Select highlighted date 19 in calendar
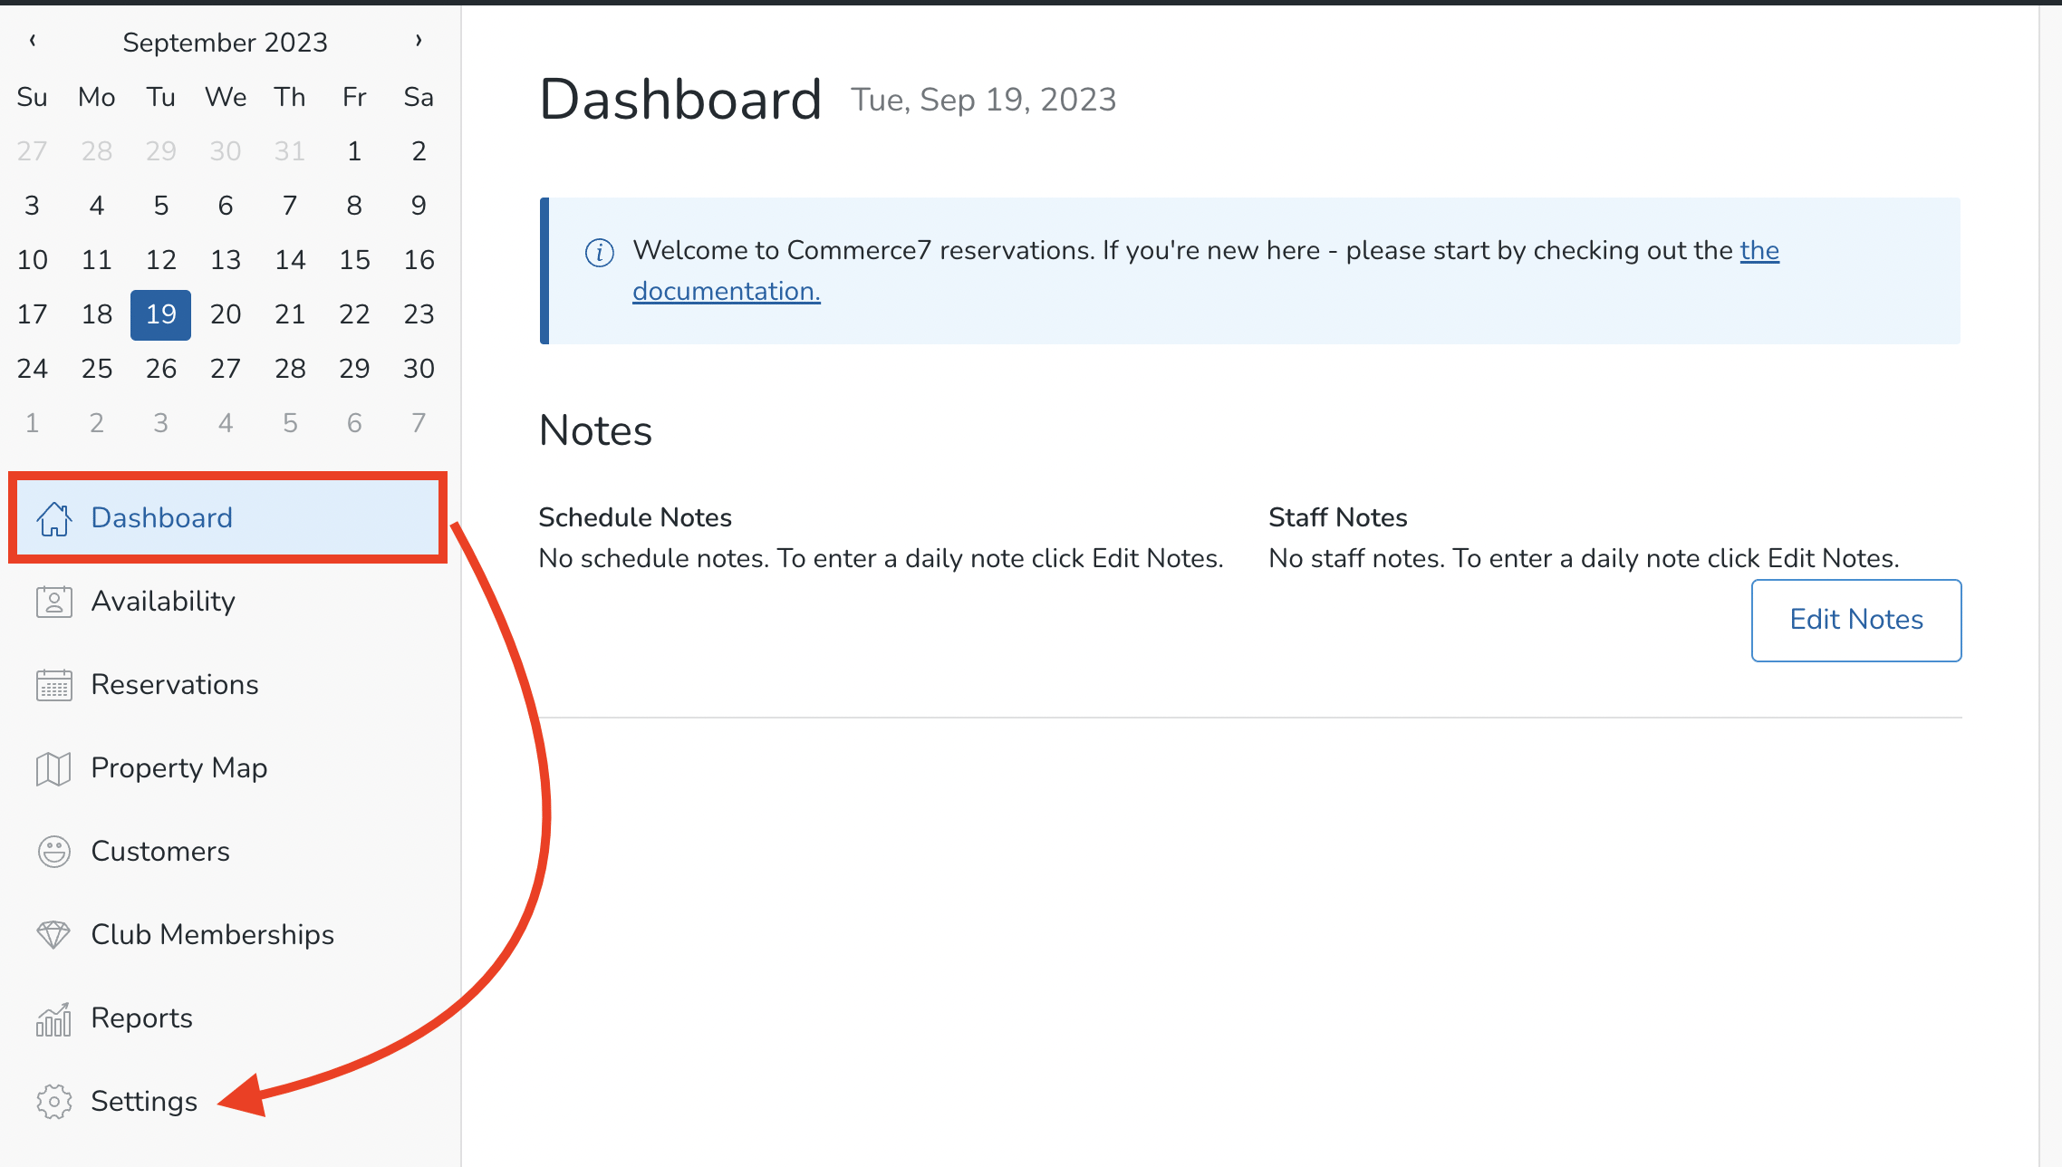The height and width of the screenshot is (1167, 2062). pos(160,314)
